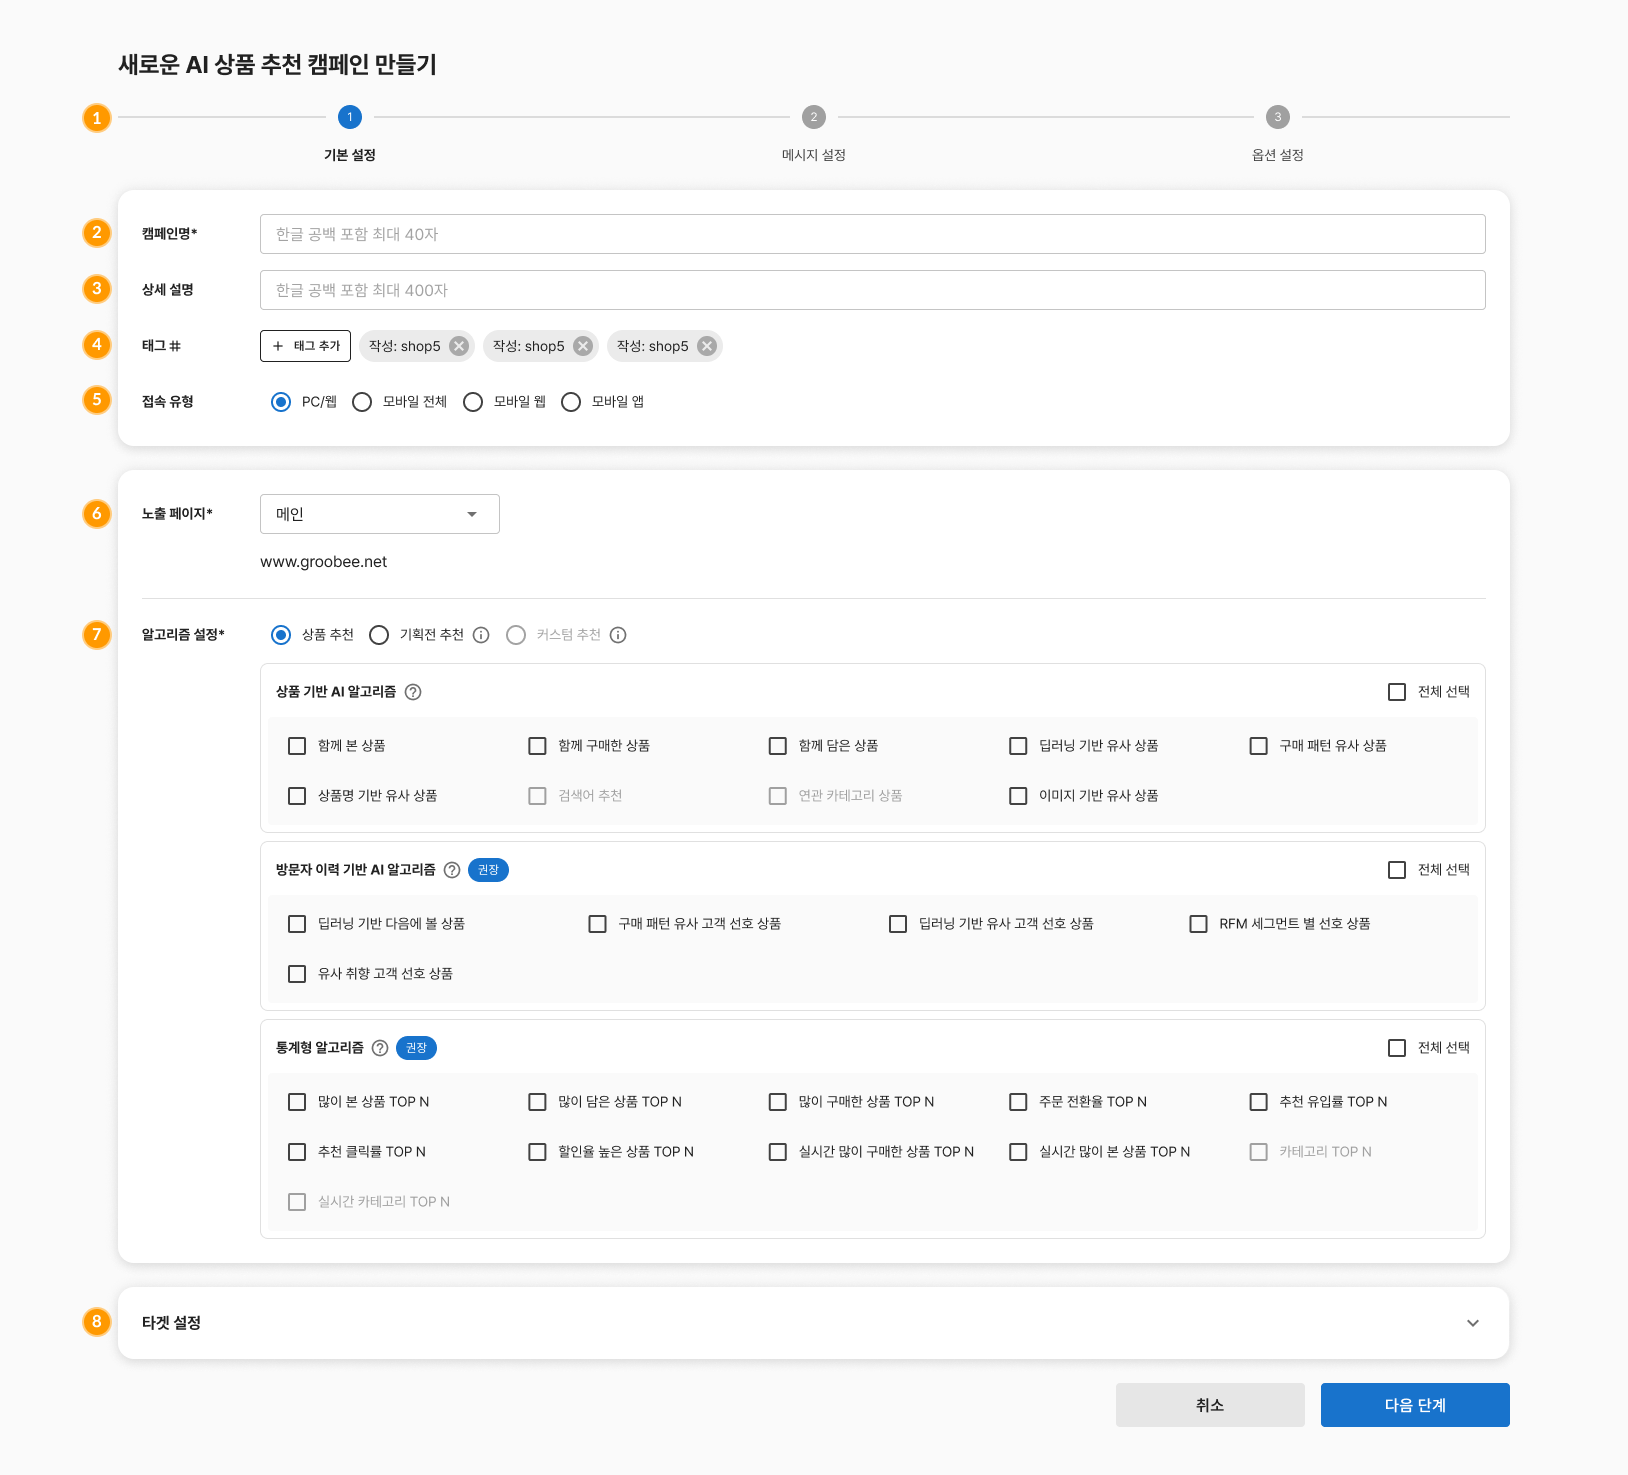Click info icon next to 기획전 추천

point(481,635)
